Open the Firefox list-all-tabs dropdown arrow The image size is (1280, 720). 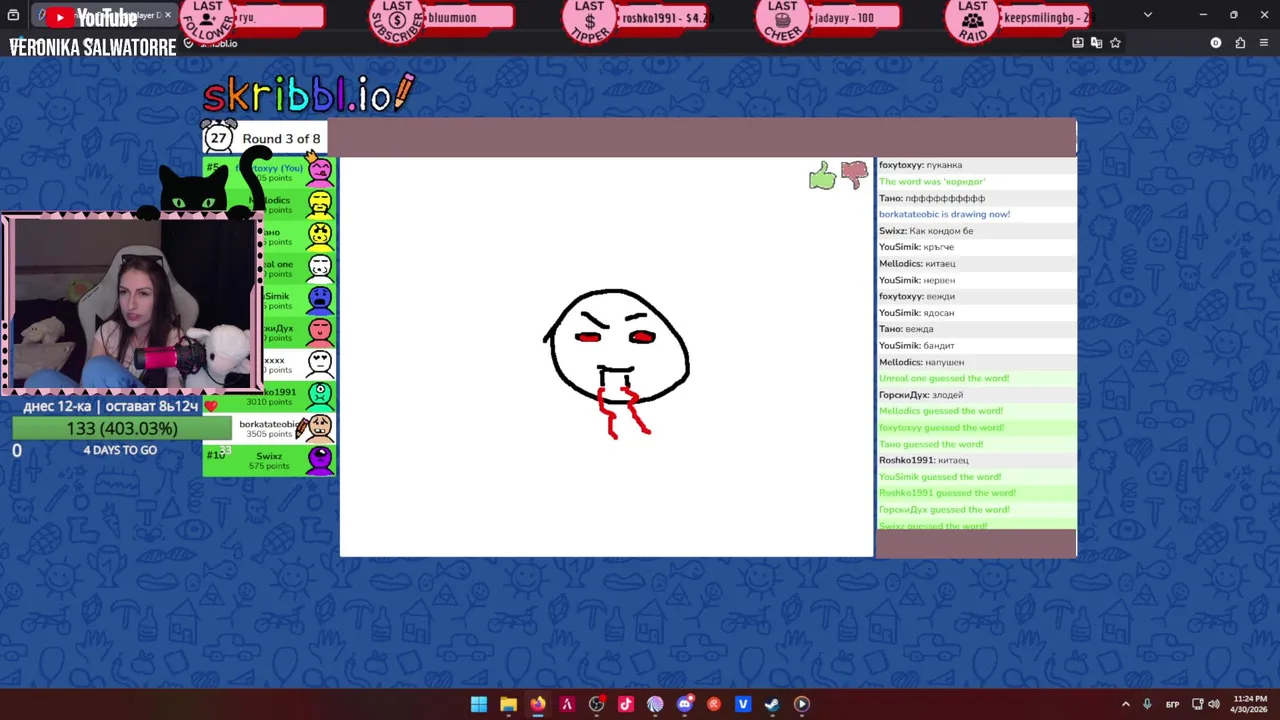1147,15
